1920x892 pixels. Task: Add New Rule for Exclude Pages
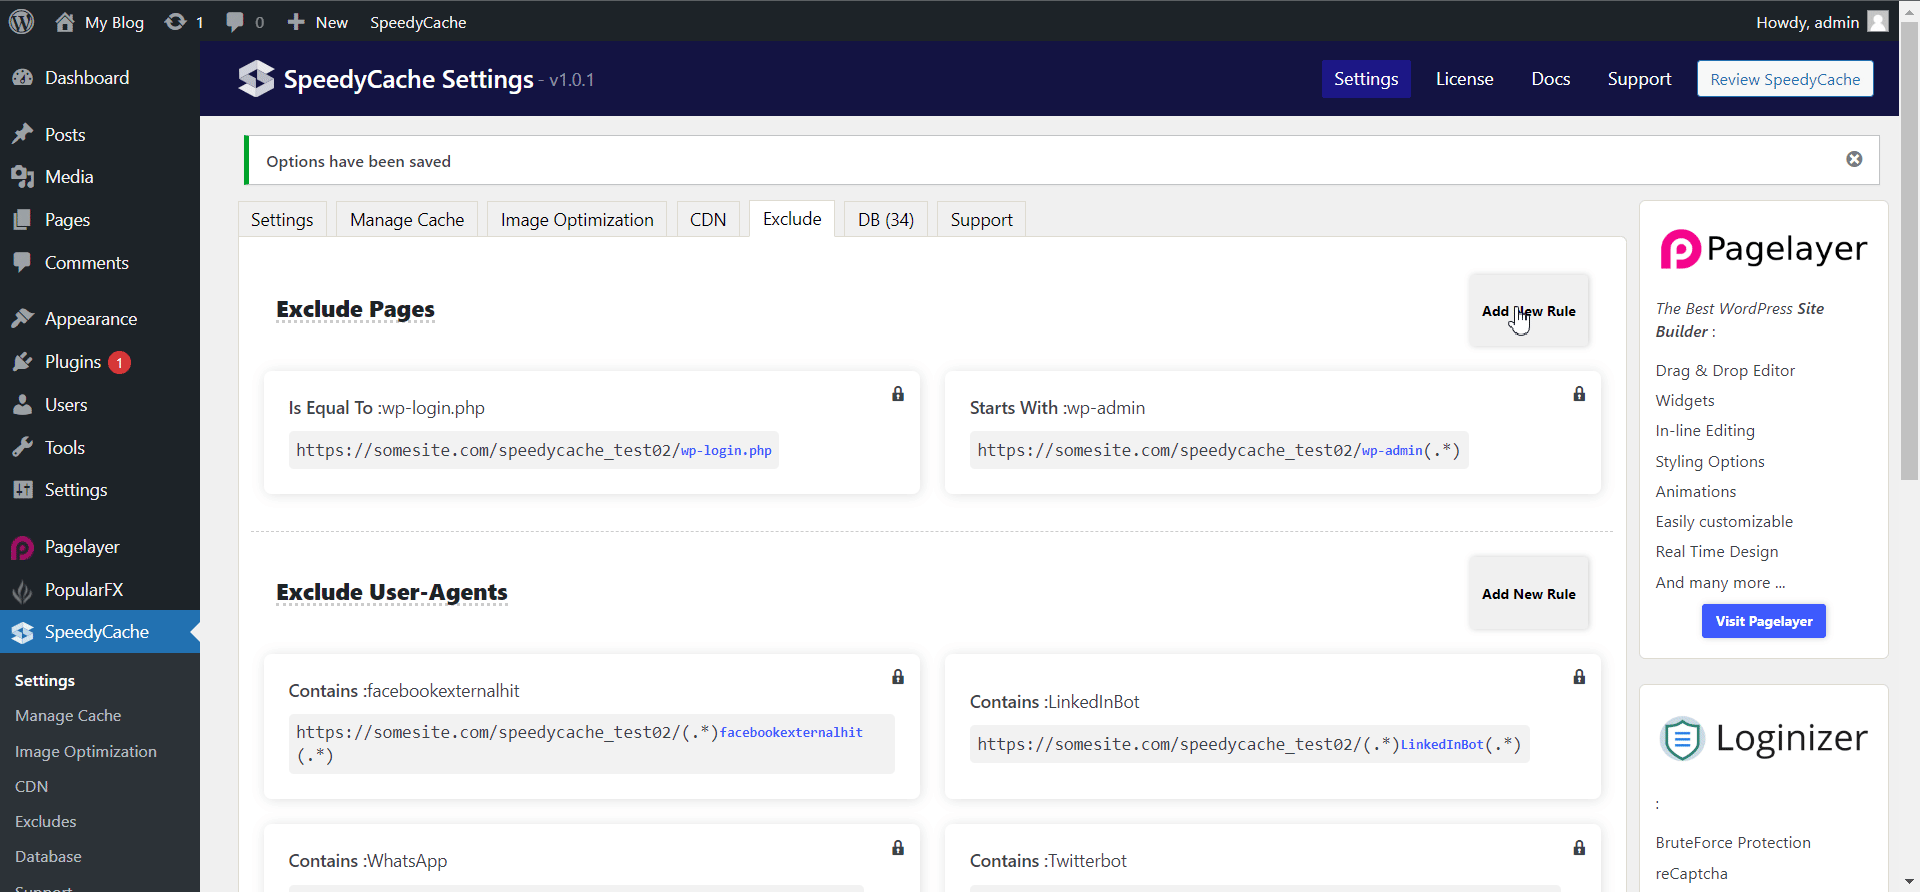click(1529, 311)
